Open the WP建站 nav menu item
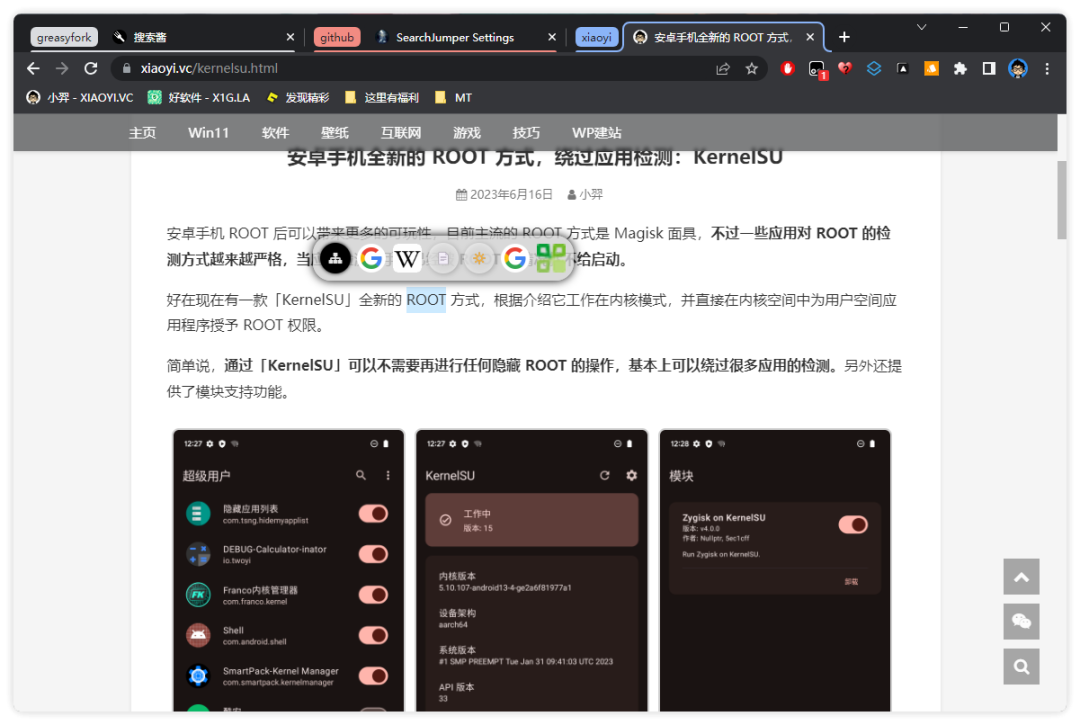Image resolution: width=1080 pixels, height=725 pixels. click(x=596, y=133)
